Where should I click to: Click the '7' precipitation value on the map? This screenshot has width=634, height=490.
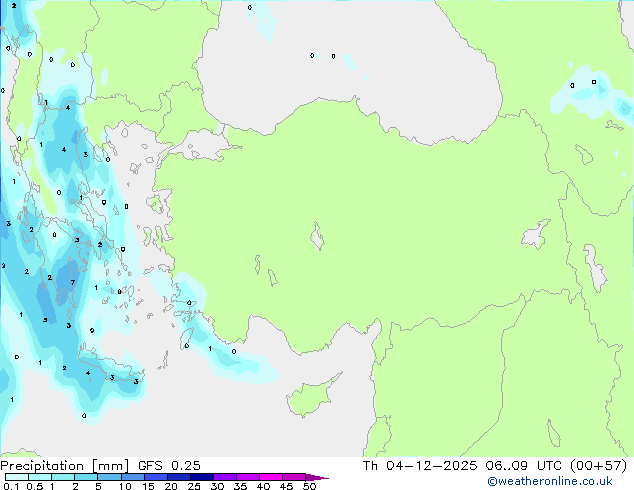tap(73, 283)
